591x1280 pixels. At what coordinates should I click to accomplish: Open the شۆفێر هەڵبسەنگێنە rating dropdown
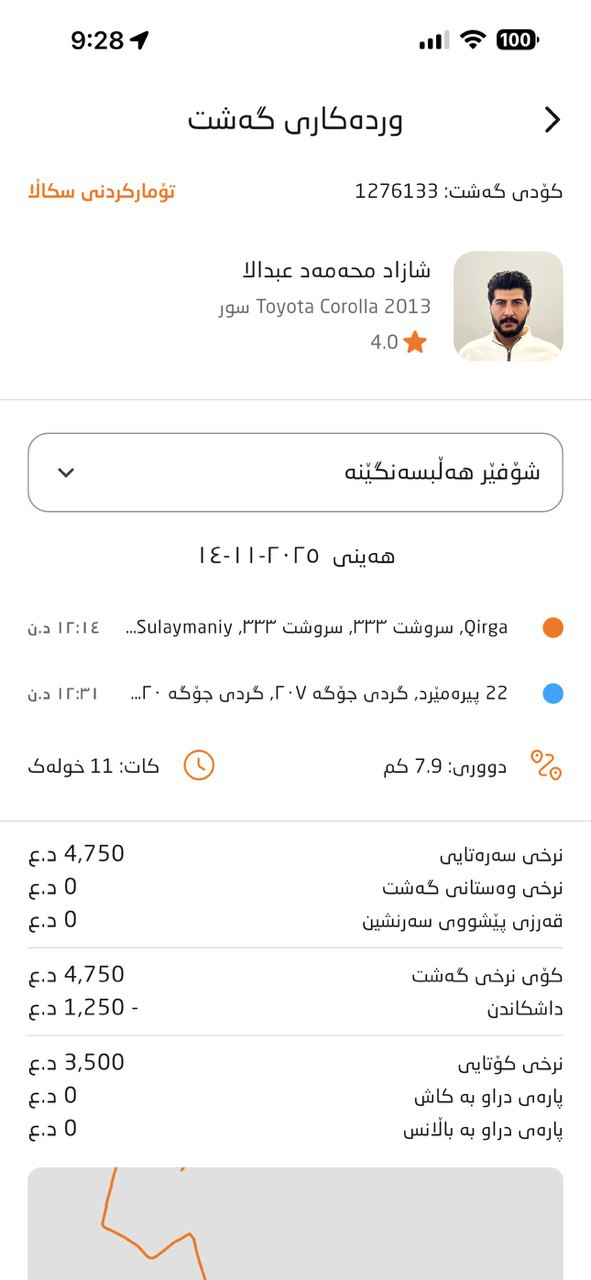click(x=295, y=470)
